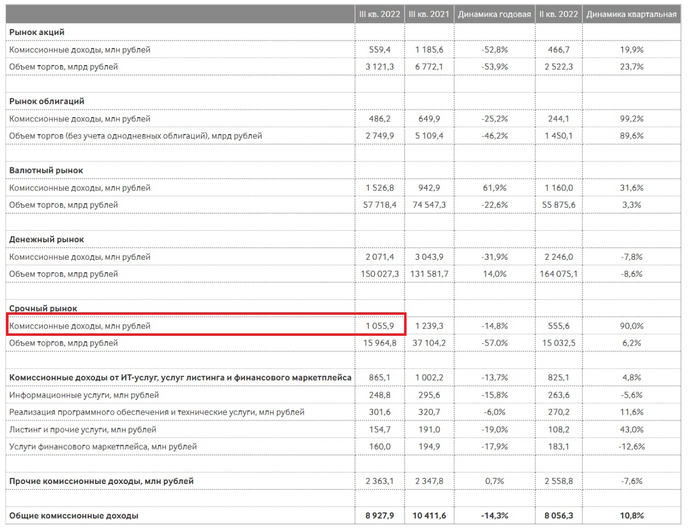Select the "Информационные услуги, млн рублей" row label

(81, 394)
